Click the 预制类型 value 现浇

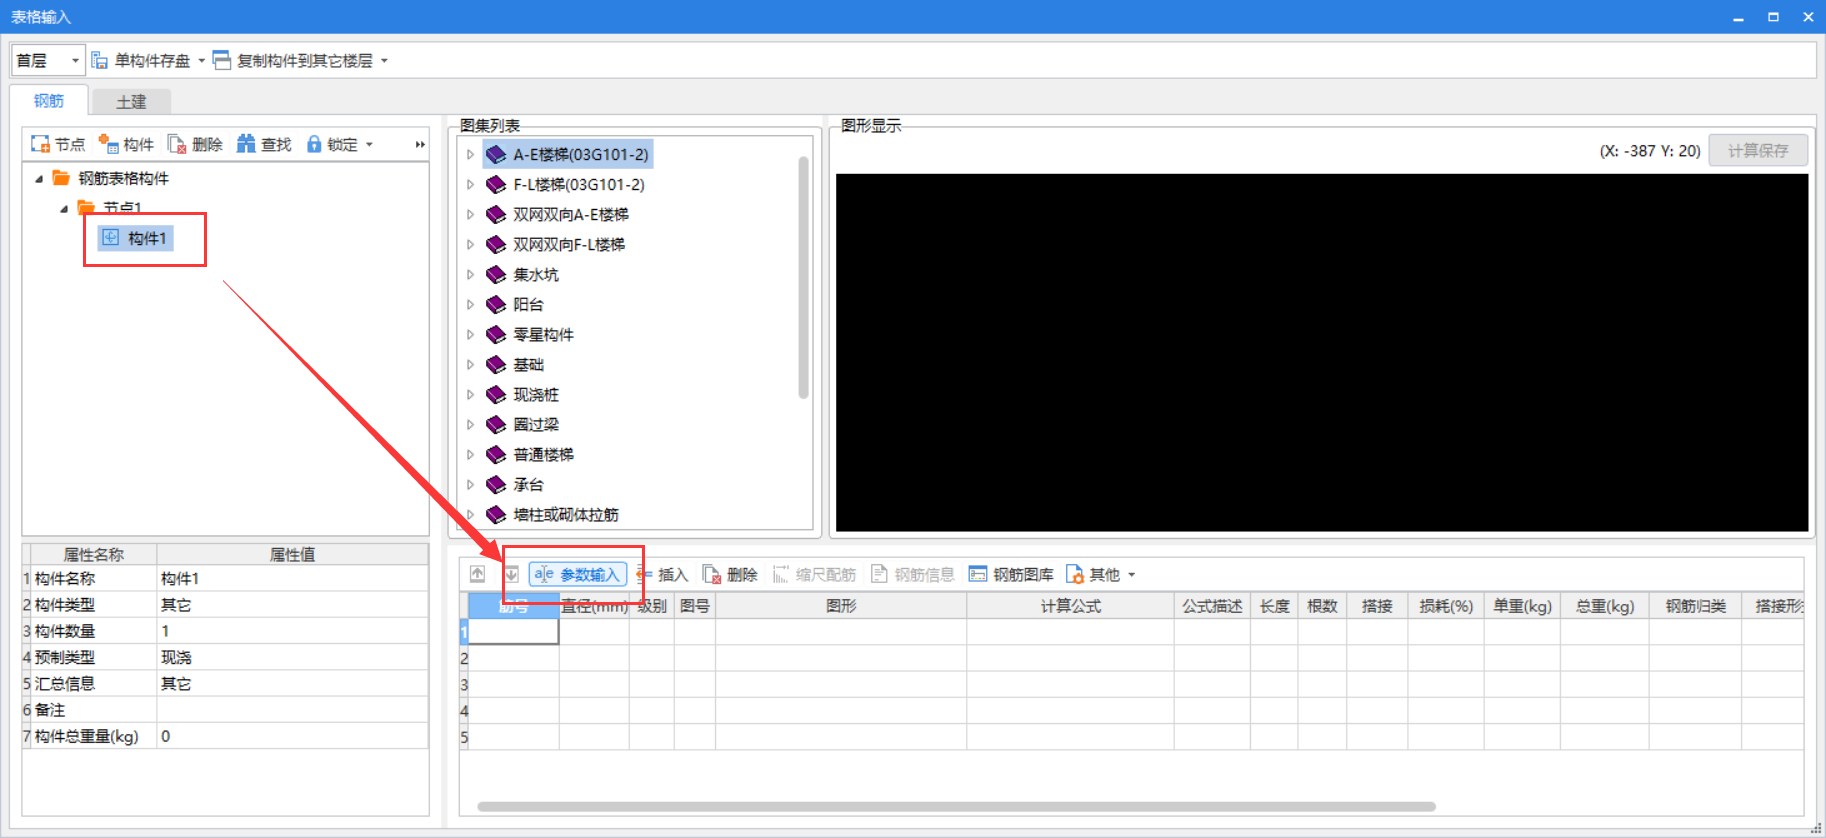[x=292, y=657]
